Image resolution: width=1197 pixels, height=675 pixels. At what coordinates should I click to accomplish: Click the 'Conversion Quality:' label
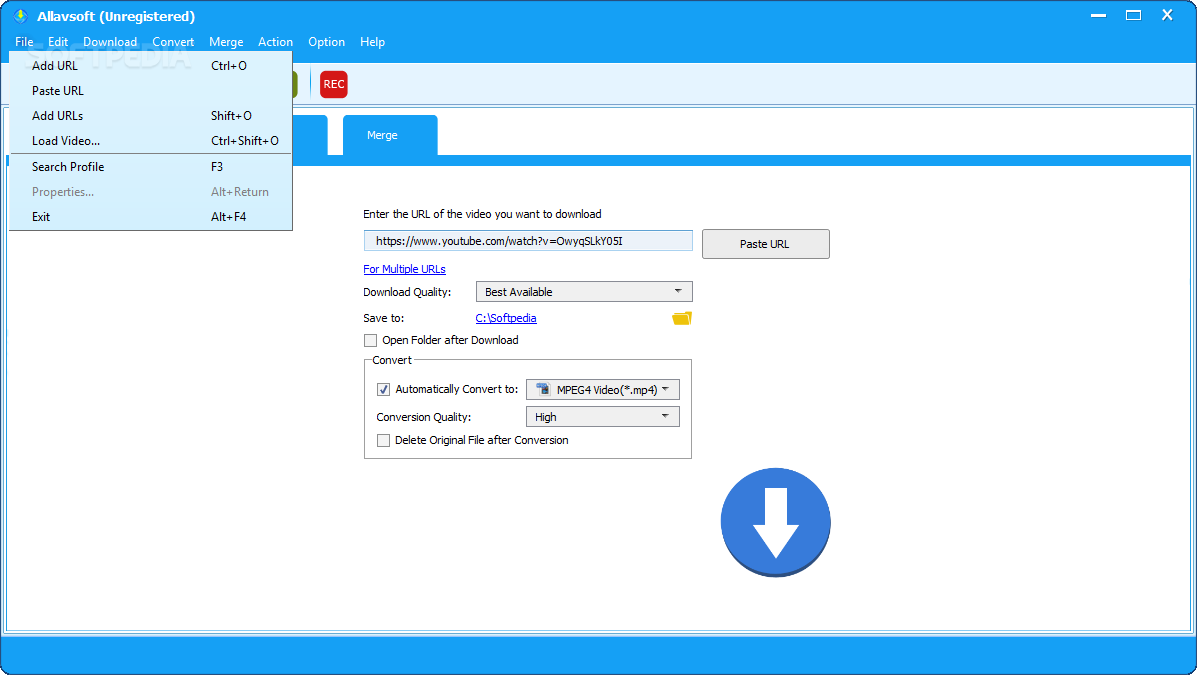tap(424, 418)
